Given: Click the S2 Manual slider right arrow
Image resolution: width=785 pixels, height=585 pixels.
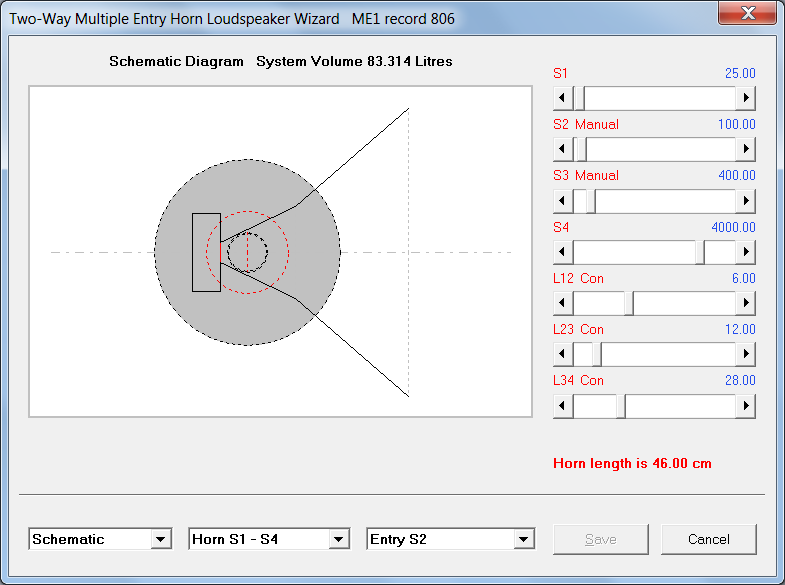Looking at the screenshot, I should 745,149.
